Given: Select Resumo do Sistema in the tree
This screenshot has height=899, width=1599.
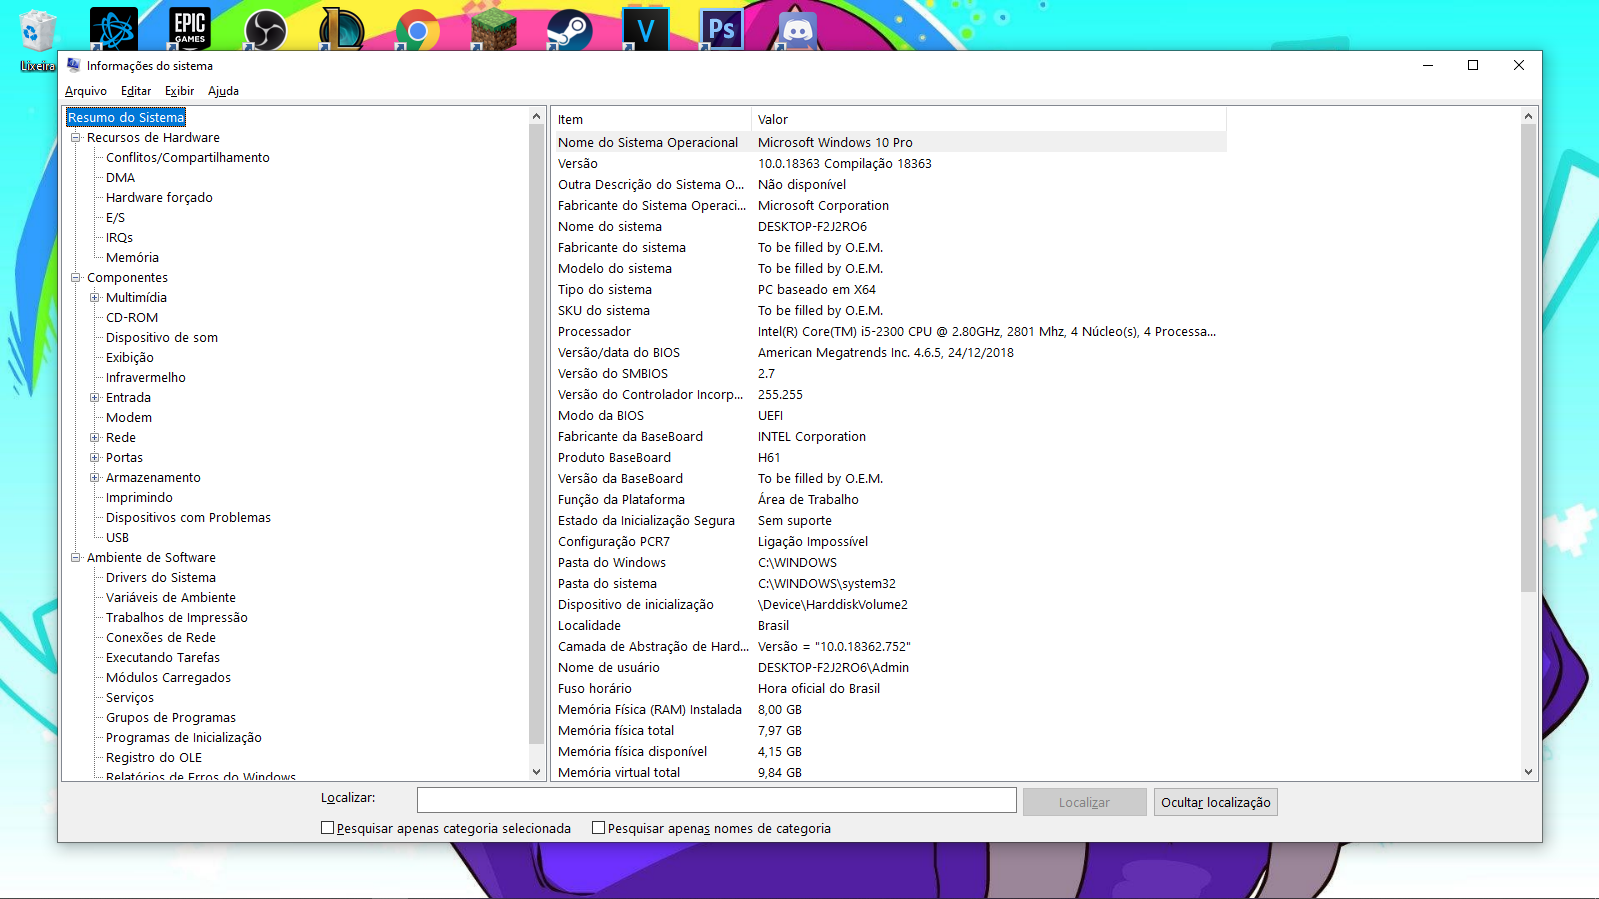Looking at the screenshot, I should [x=126, y=118].
